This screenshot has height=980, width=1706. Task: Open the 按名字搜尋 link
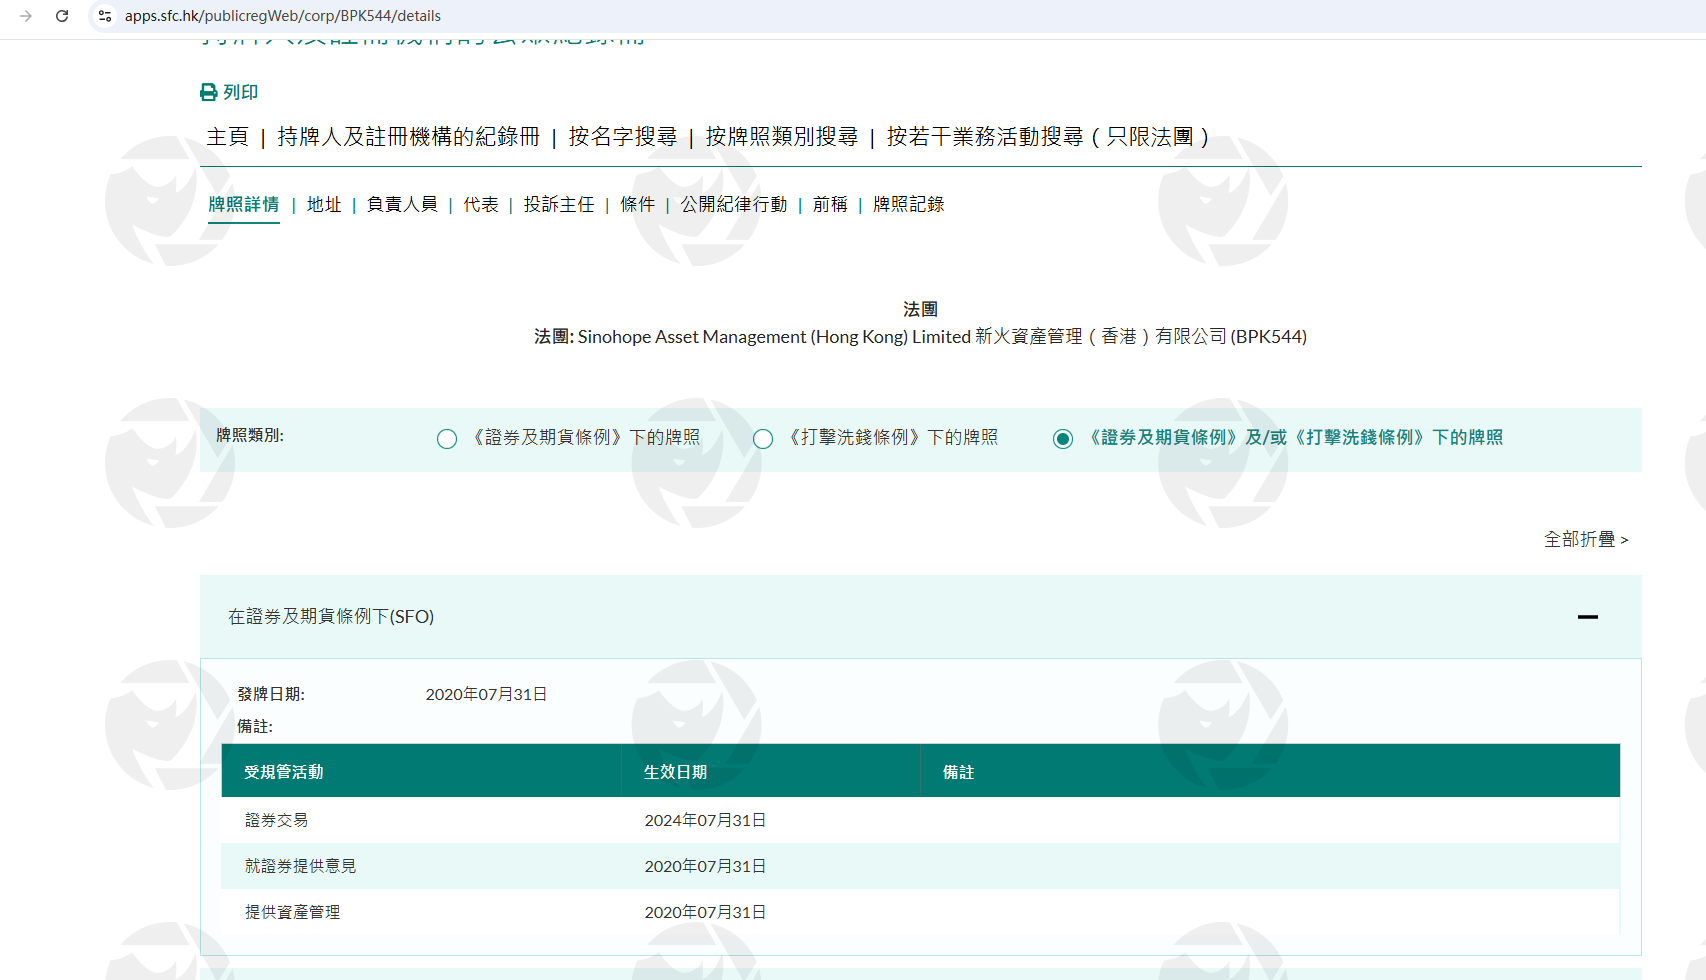(622, 137)
